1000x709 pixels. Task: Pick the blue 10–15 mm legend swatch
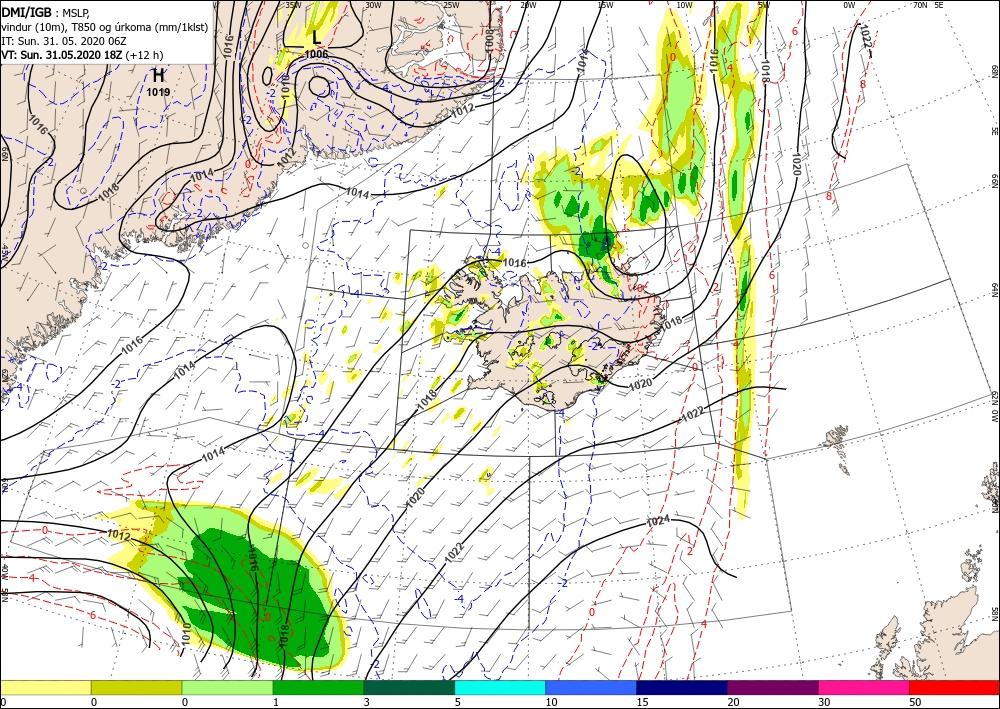pos(591,687)
